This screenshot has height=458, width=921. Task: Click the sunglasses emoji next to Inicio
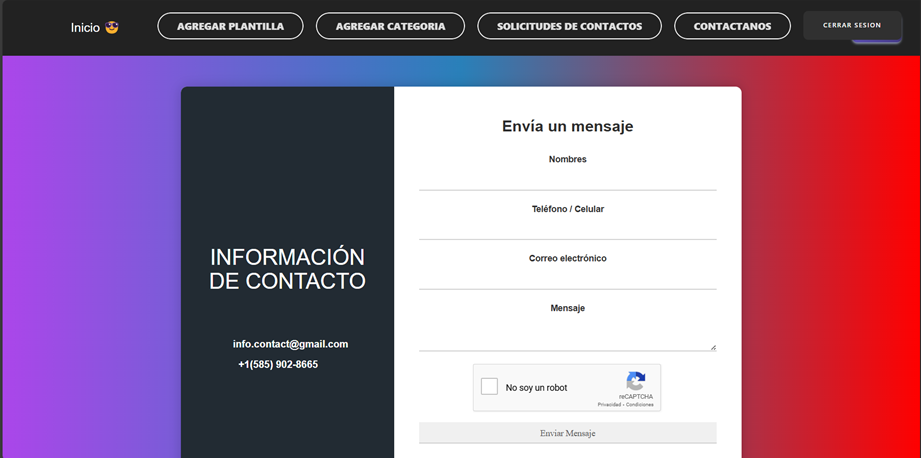click(x=112, y=27)
